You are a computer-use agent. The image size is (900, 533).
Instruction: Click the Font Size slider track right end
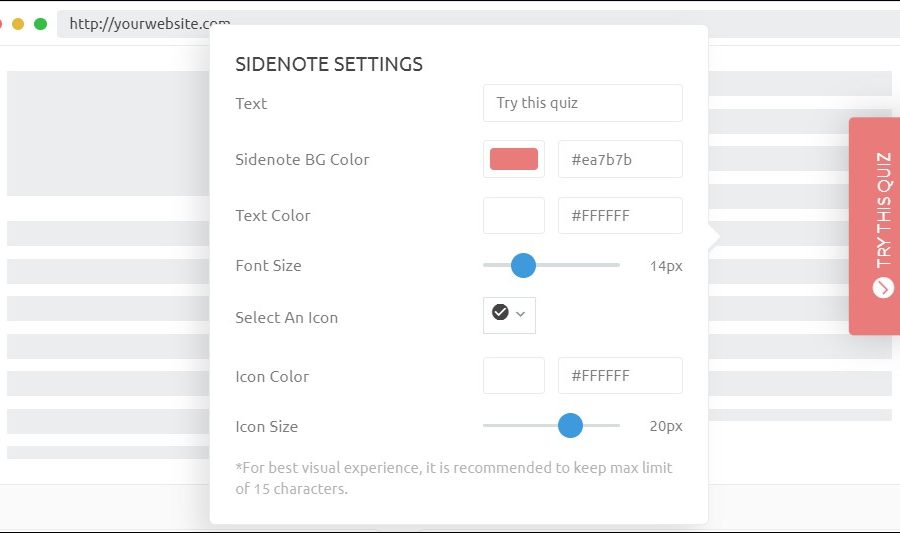pyautogui.click(x=615, y=265)
